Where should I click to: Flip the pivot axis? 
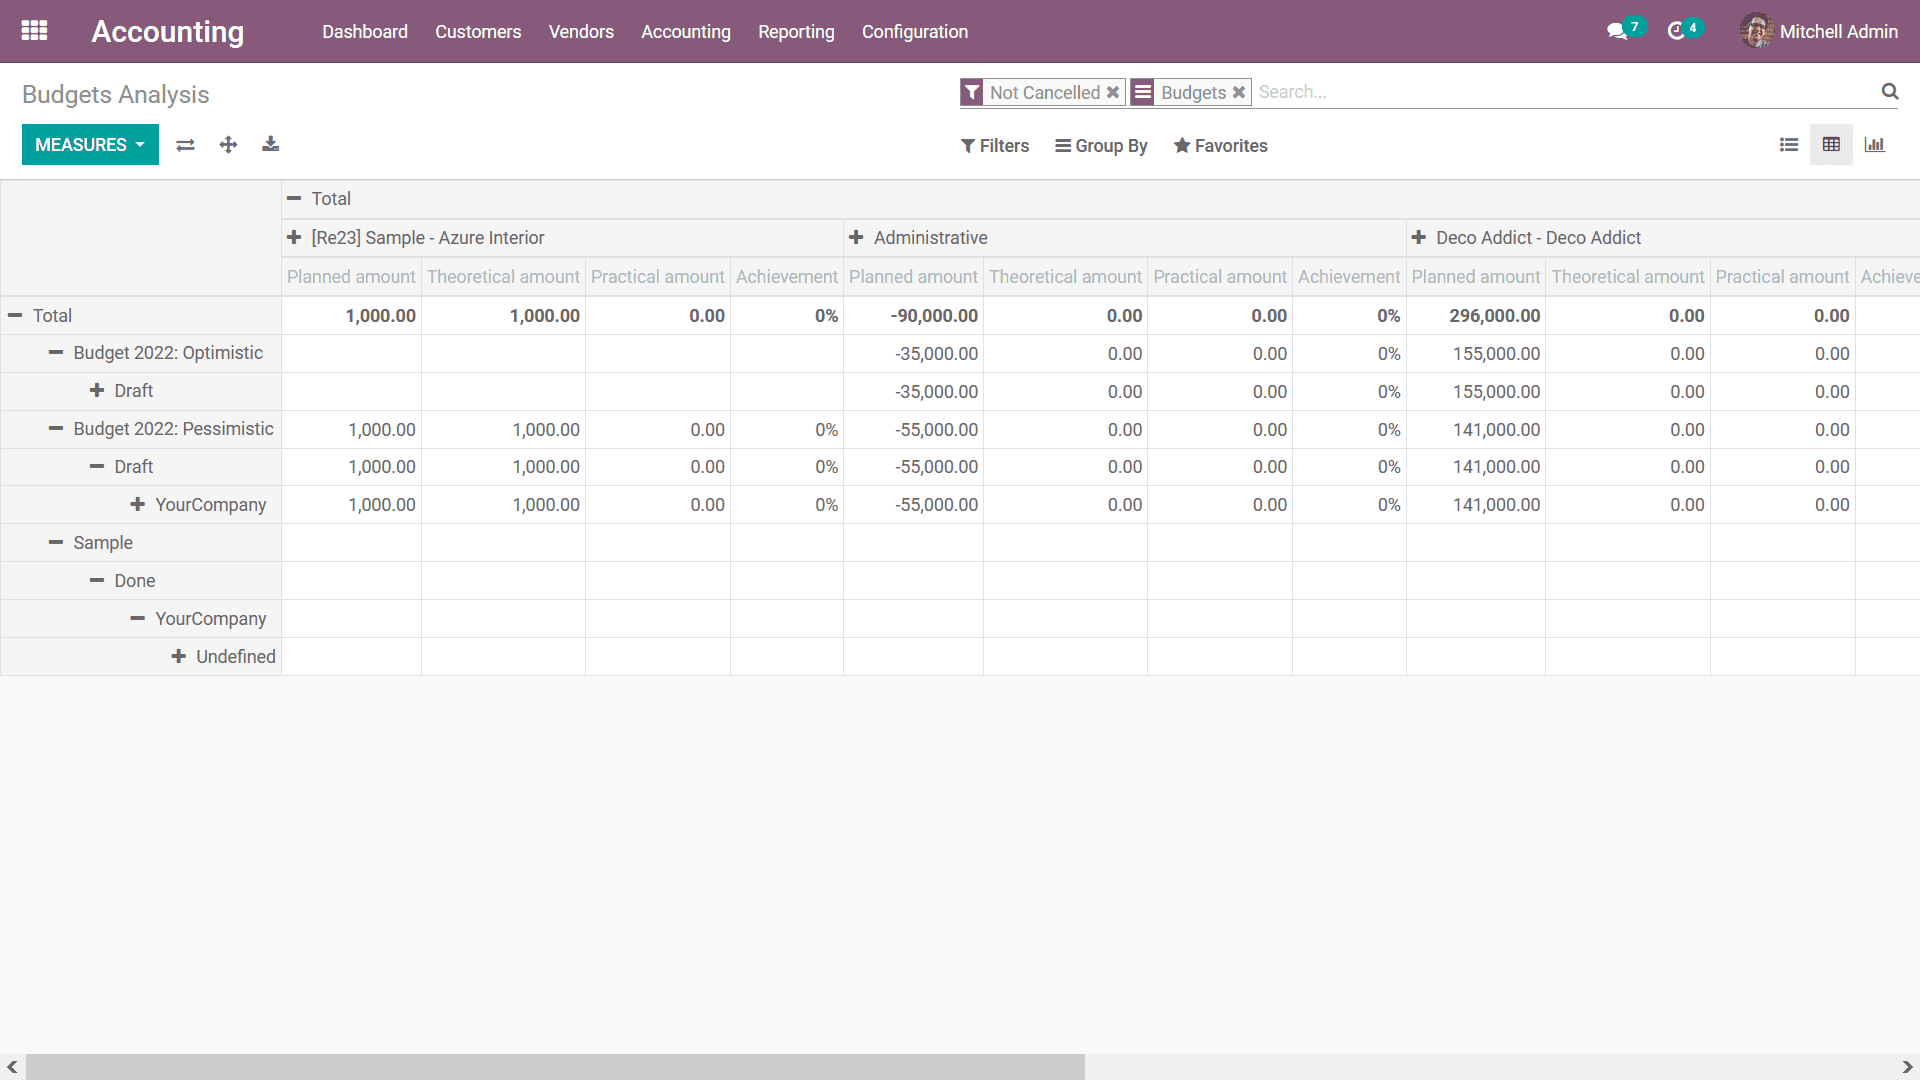click(185, 145)
